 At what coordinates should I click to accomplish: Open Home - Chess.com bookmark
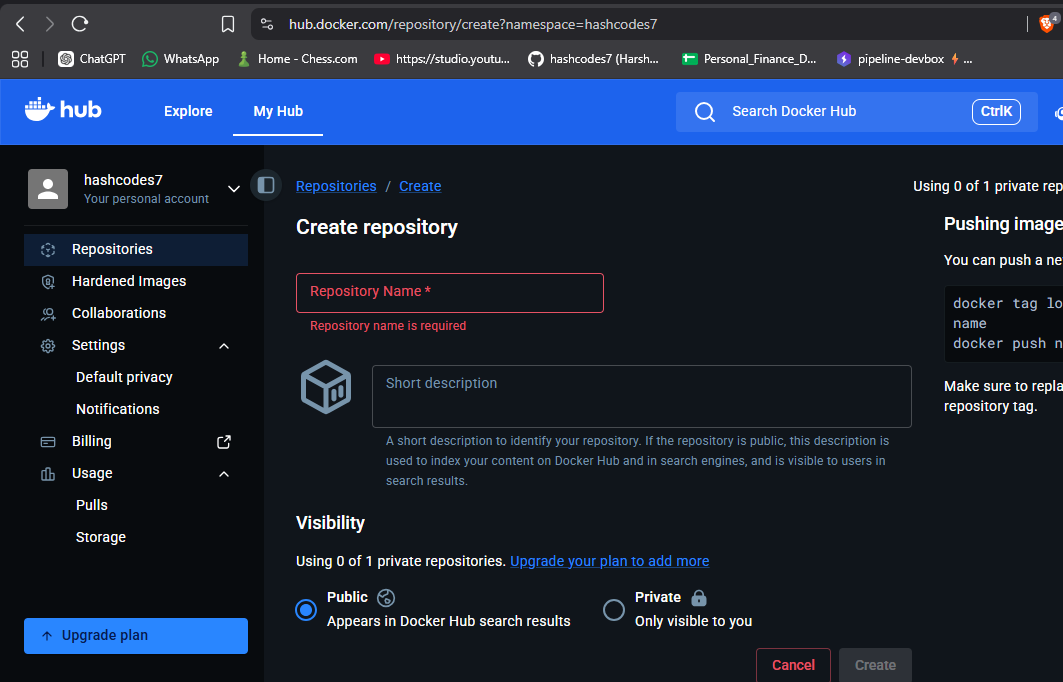(297, 59)
